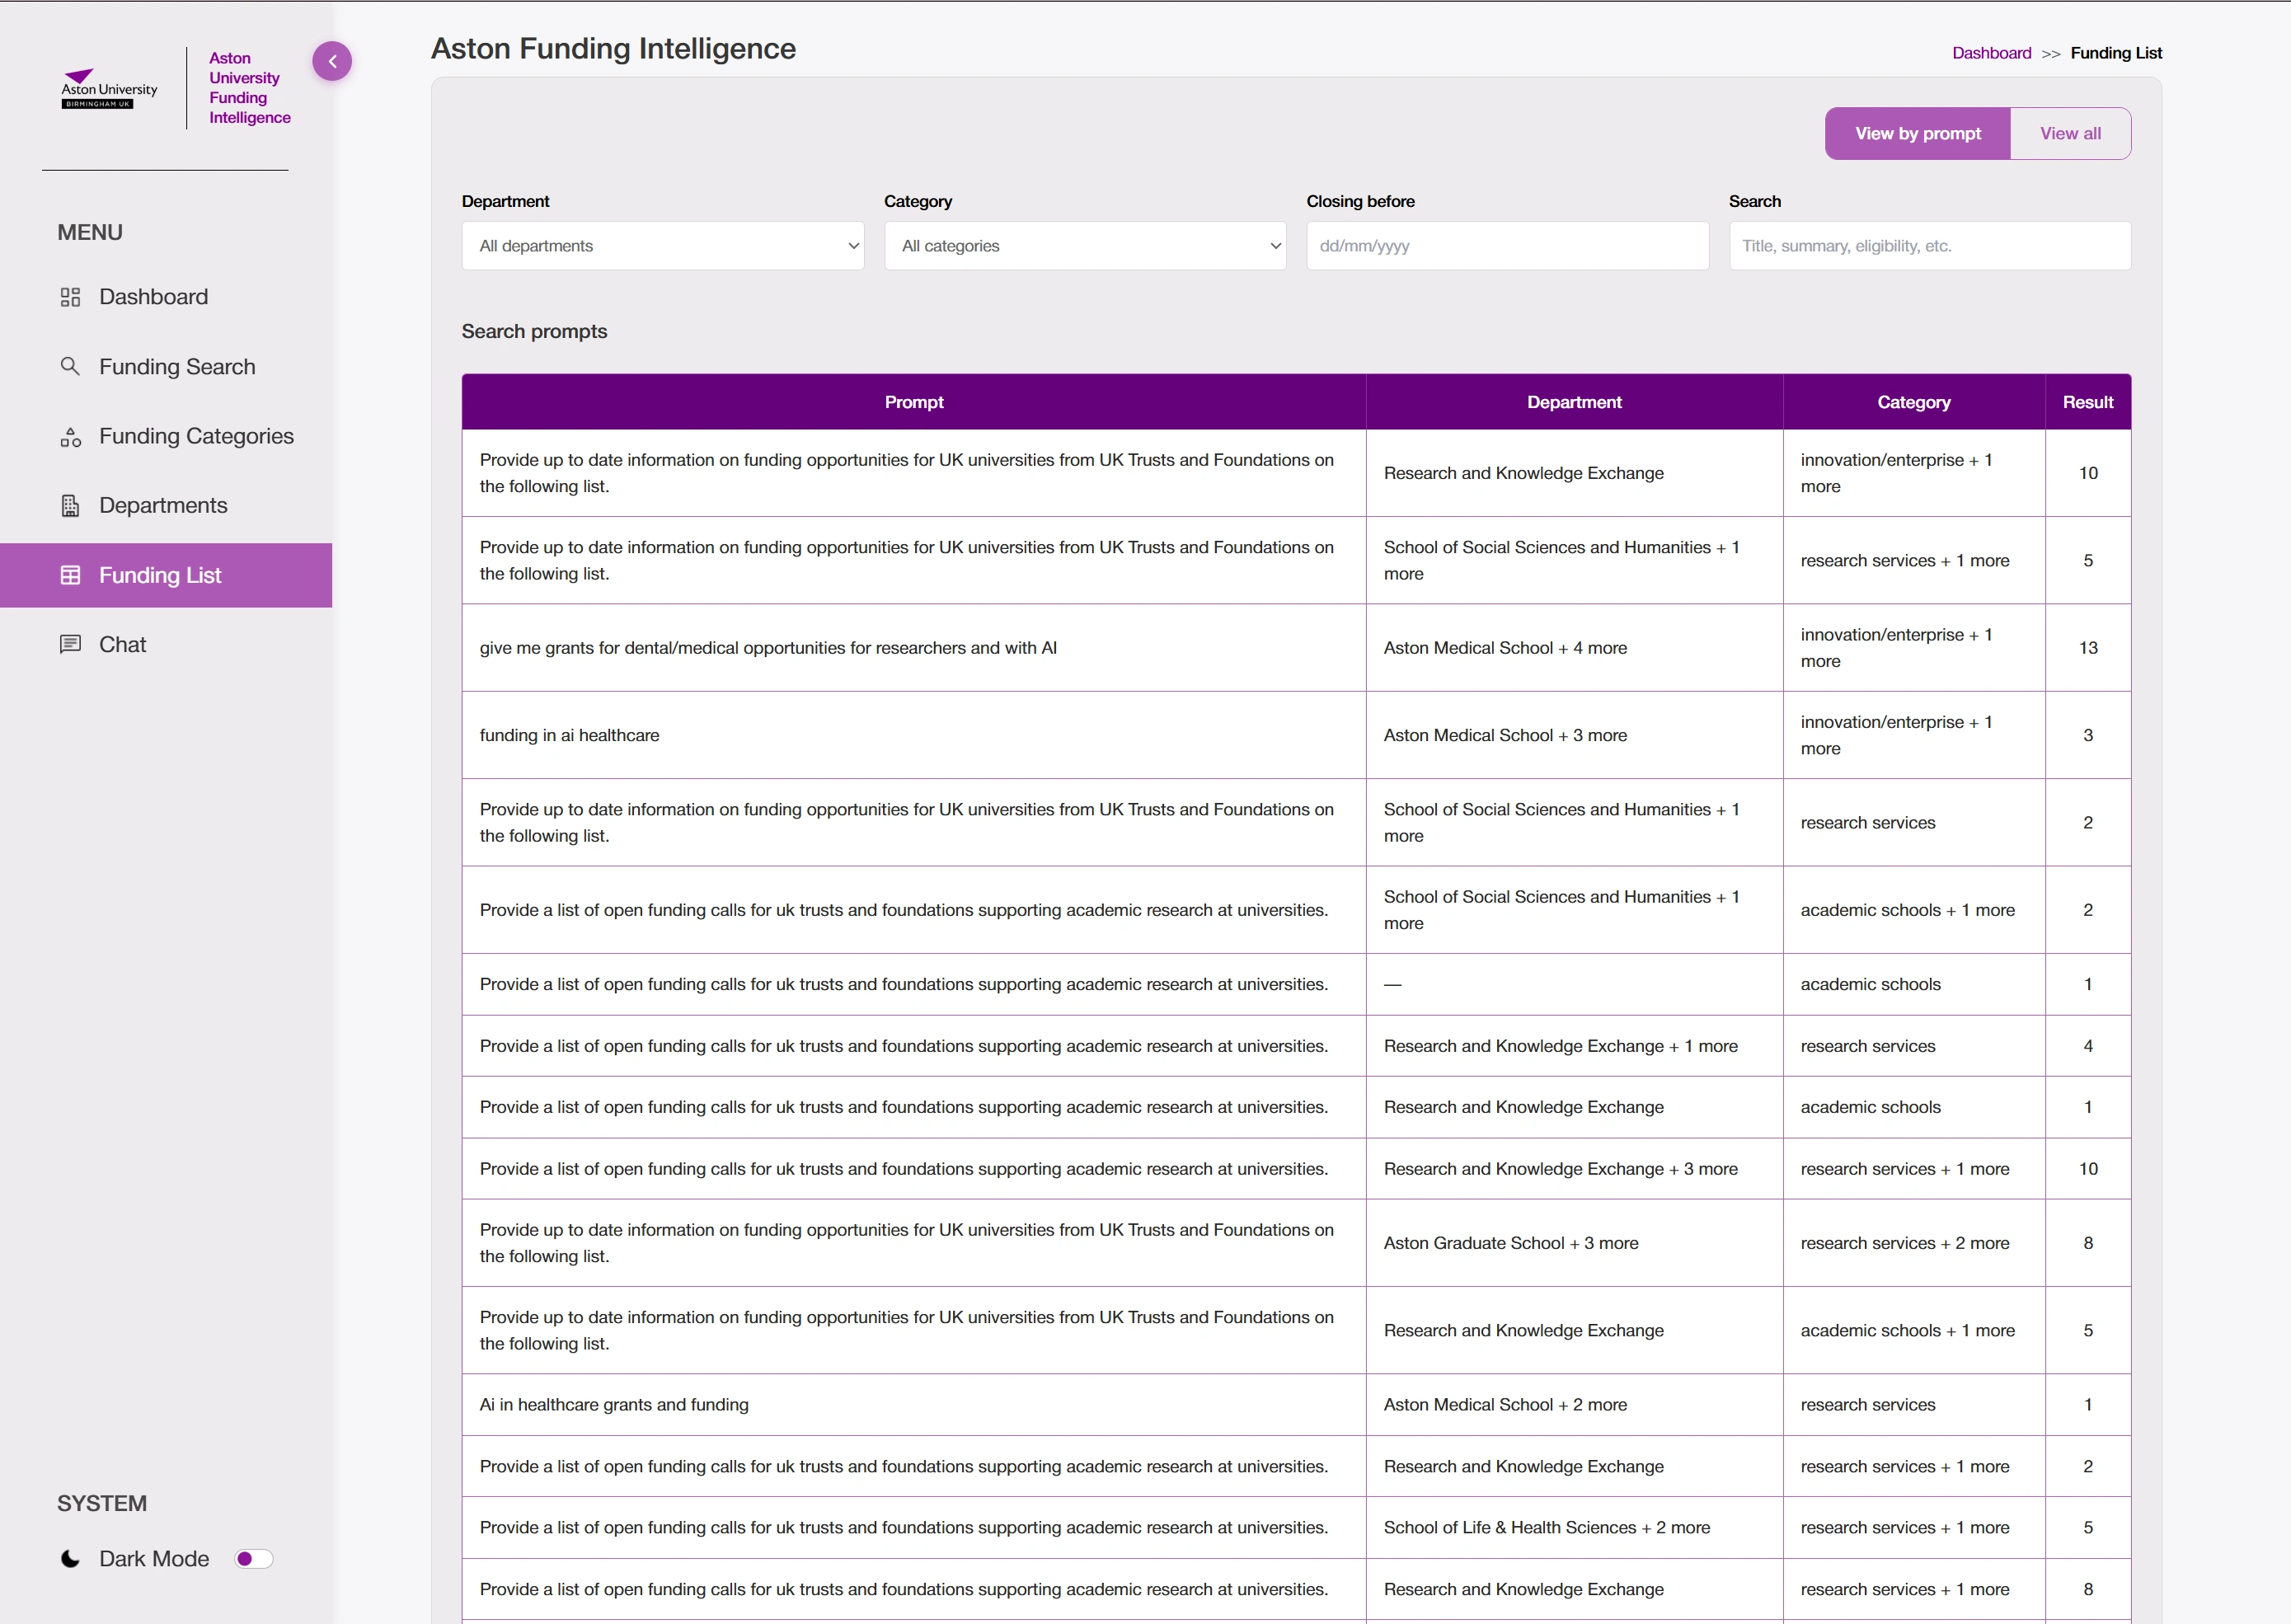Click the Chat message icon
The width and height of the screenshot is (2291, 1624).
[x=70, y=644]
